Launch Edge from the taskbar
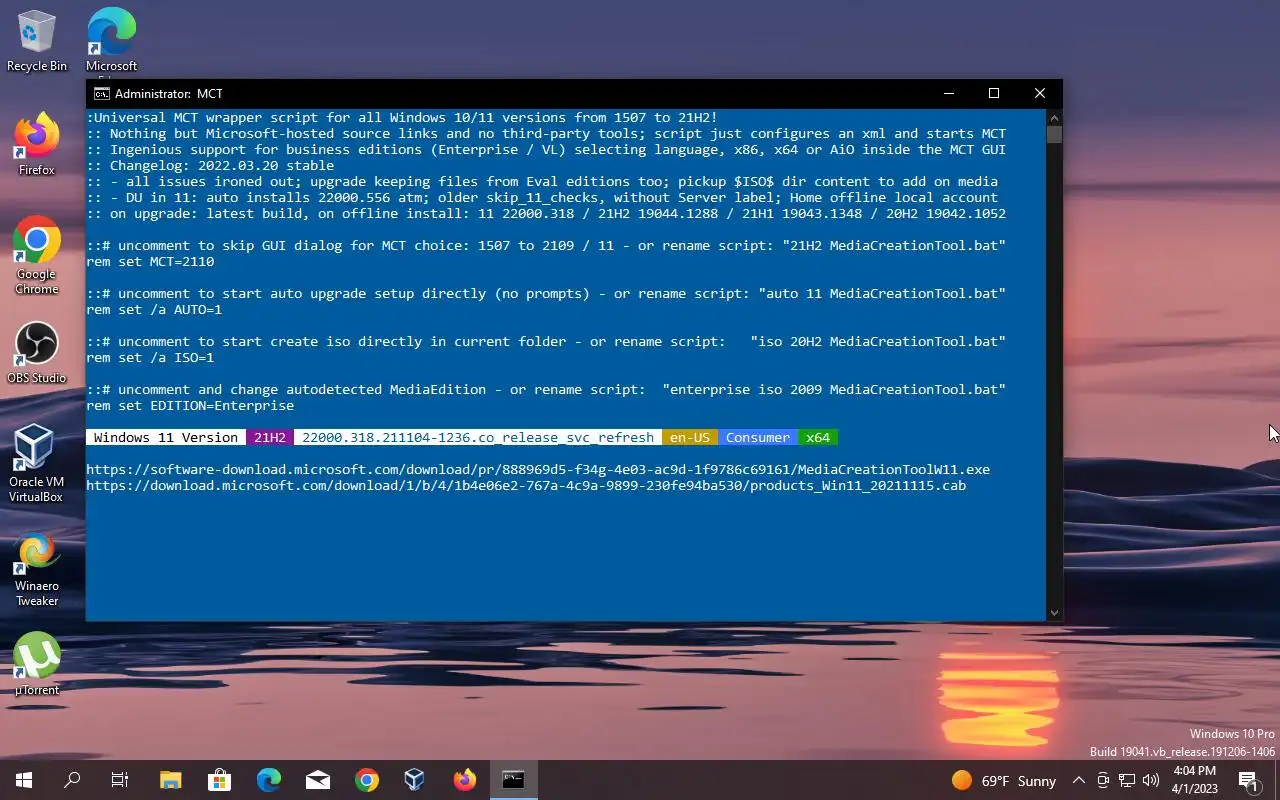The height and width of the screenshot is (800, 1280). [268, 780]
